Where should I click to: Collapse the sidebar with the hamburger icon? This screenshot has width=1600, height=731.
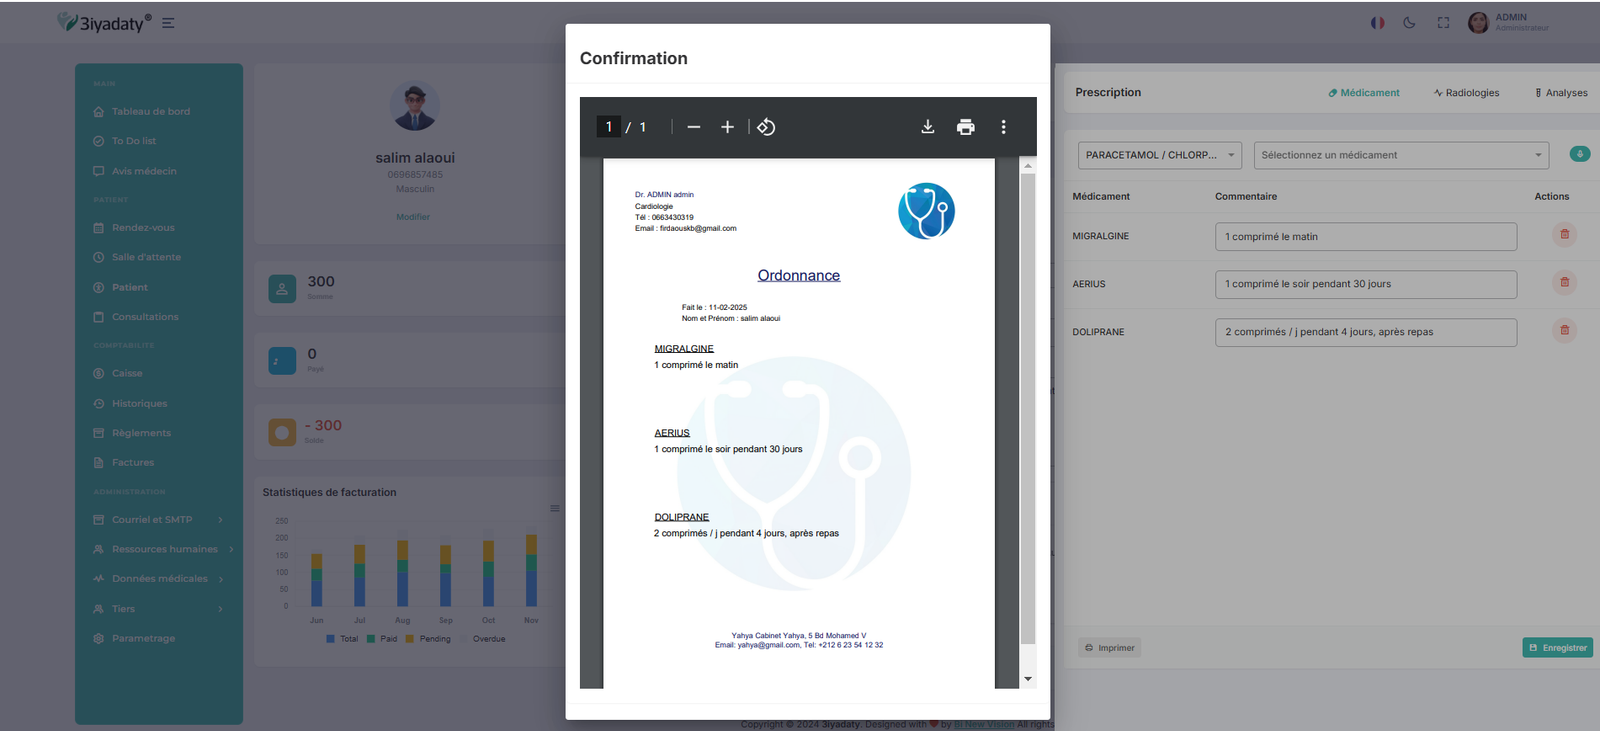[168, 23]
